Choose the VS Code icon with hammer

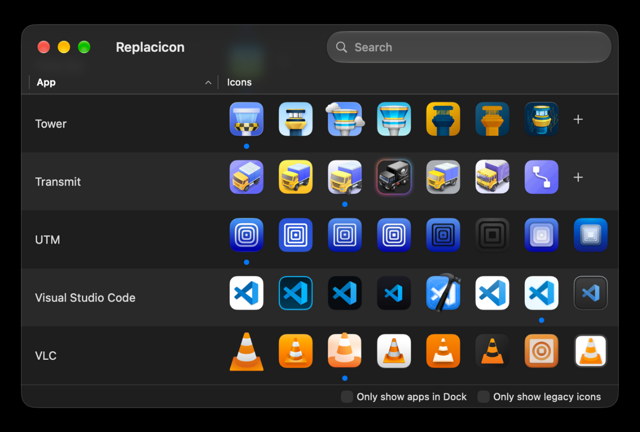(443, 293)
